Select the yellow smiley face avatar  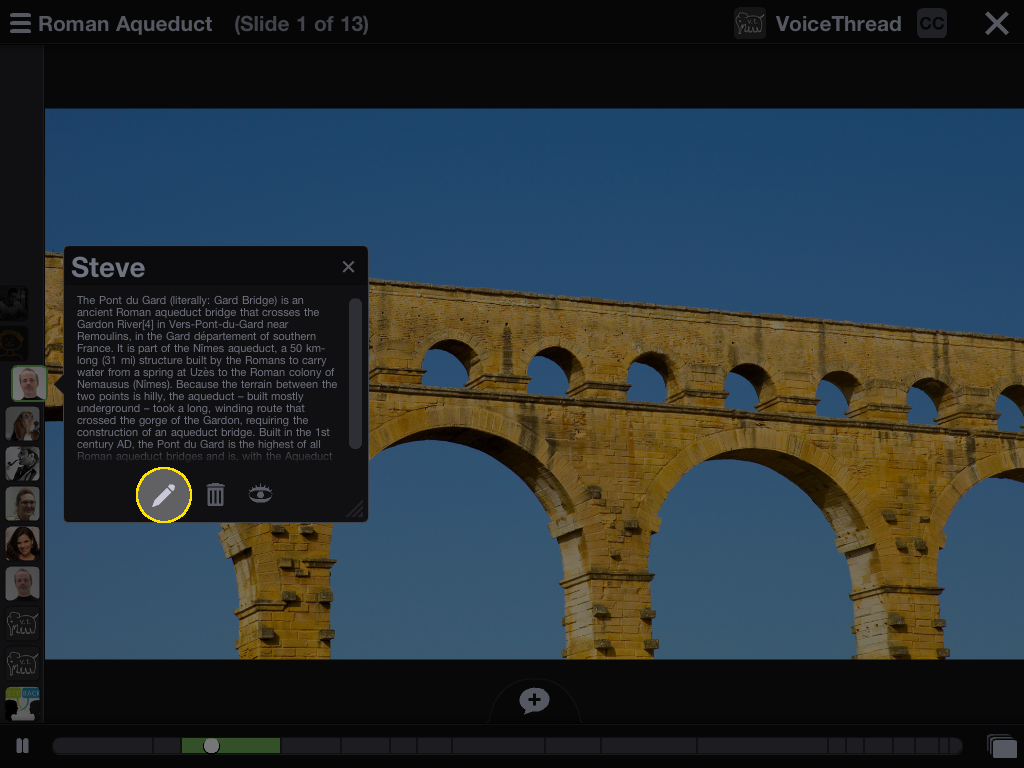click(x=14, y=344)
